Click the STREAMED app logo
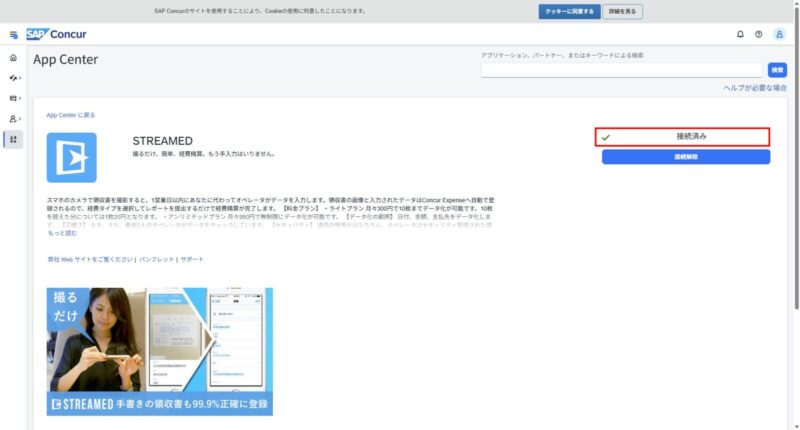The image size is (800, 430). (71, 158)
